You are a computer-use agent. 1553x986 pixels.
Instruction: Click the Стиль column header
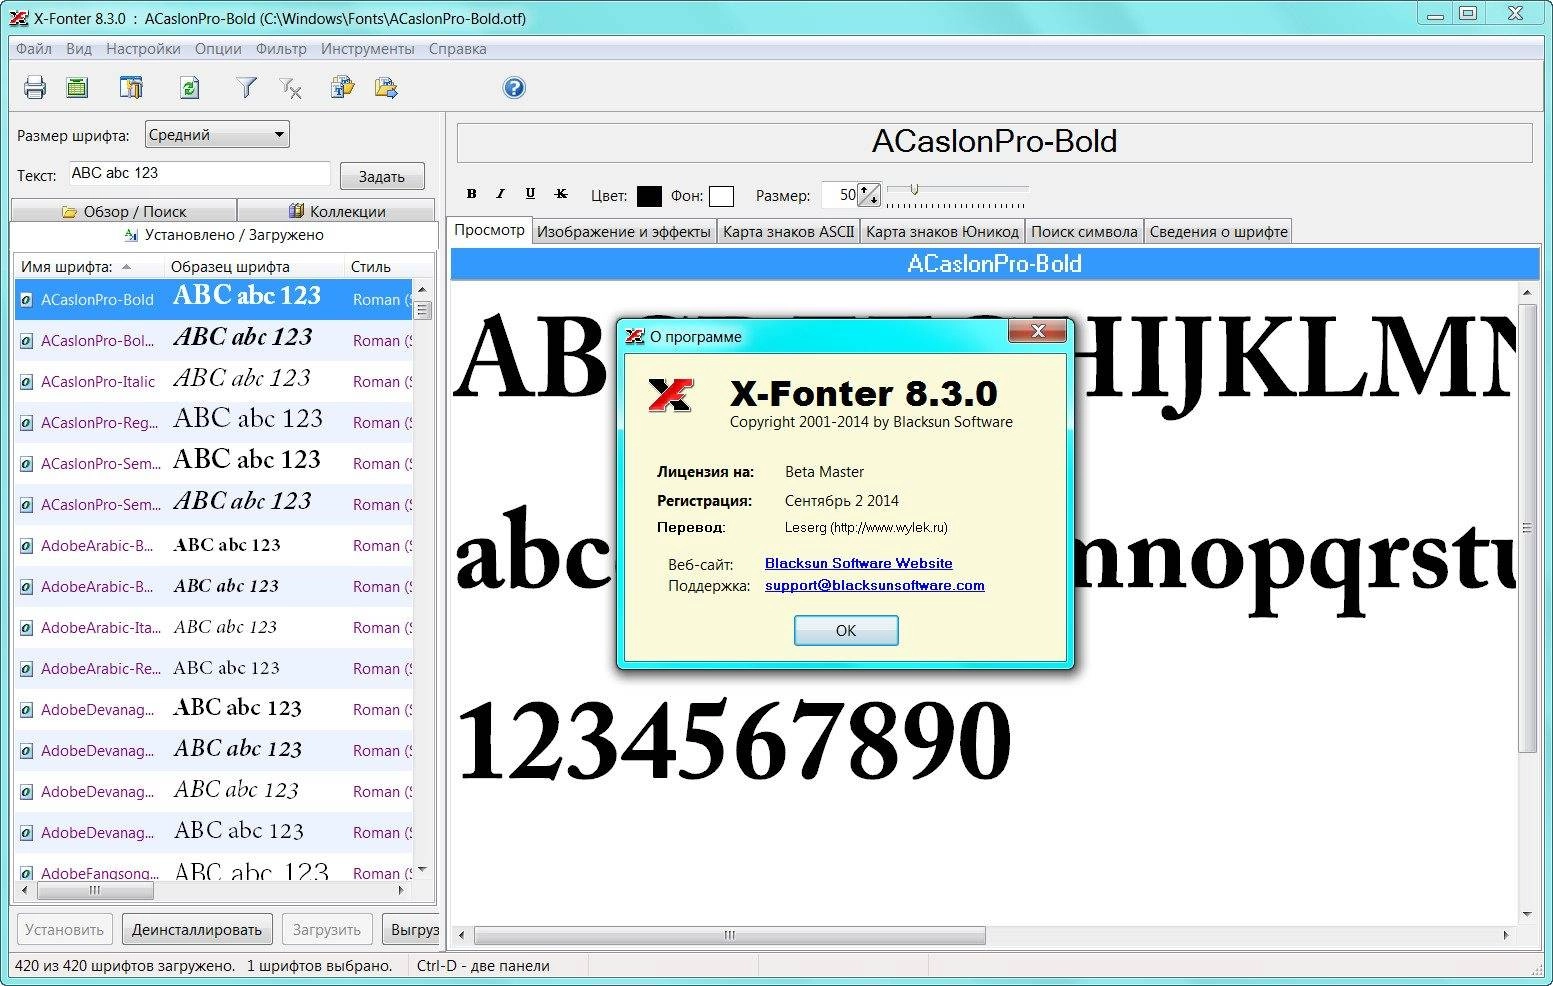click(x=388, y=267)
